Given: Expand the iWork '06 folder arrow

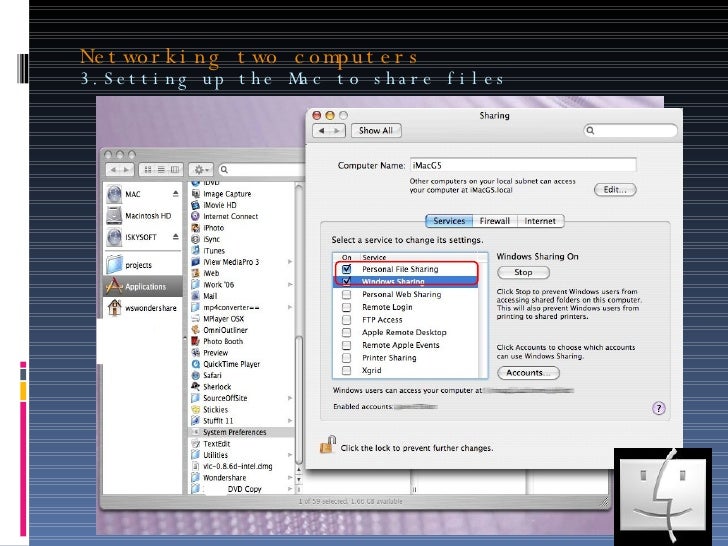Looking at the screenshot, I should tap(290, 285).
